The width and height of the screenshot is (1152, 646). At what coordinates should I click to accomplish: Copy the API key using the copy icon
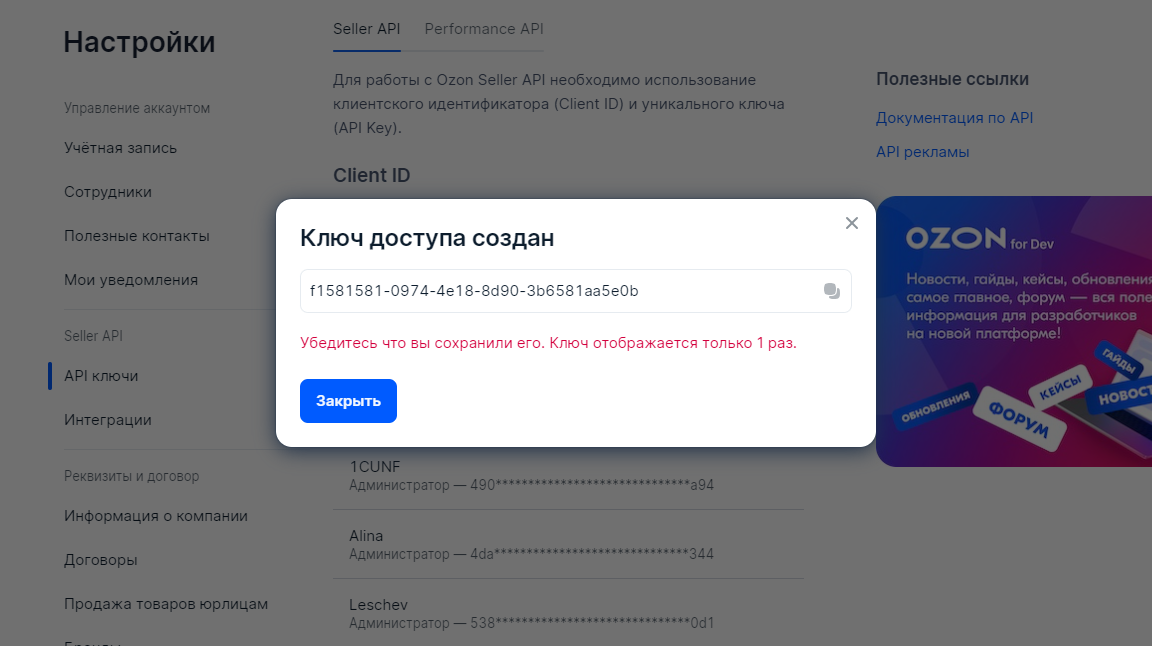tap(830, 291)
